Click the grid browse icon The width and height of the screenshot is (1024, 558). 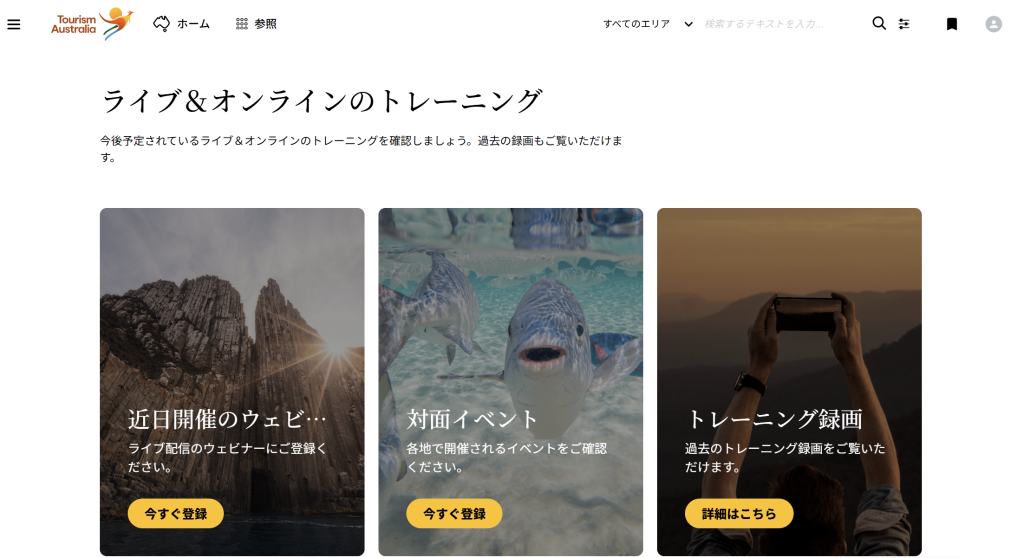click(242, 24)
